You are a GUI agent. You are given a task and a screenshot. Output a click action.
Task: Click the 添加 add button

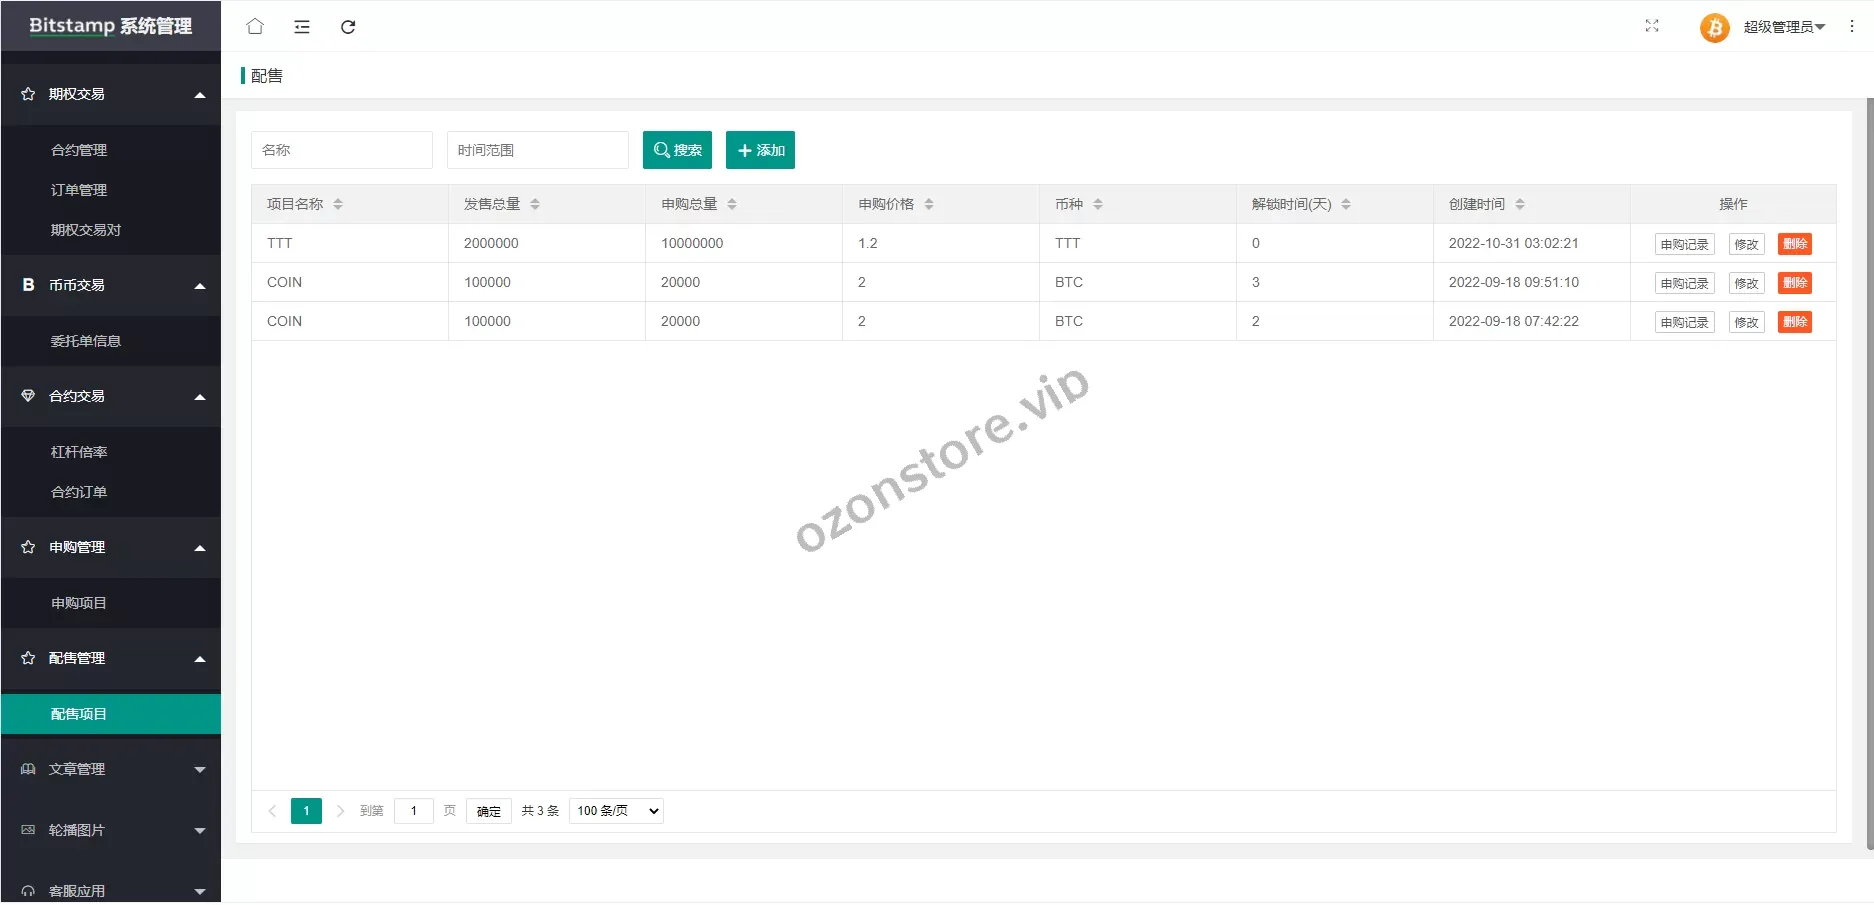tap(760, 150)
